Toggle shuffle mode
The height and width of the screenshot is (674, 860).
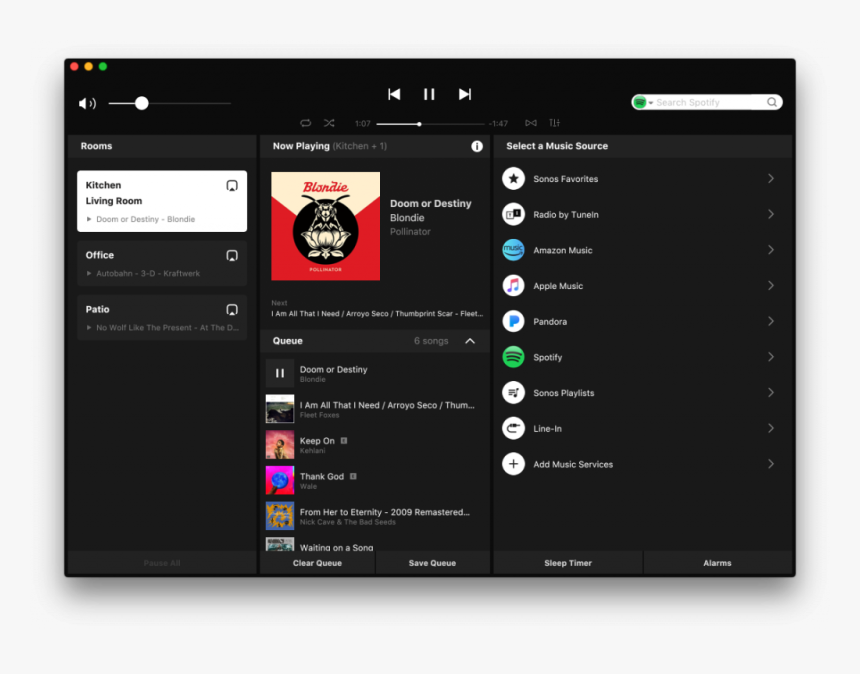click(329, 123)
